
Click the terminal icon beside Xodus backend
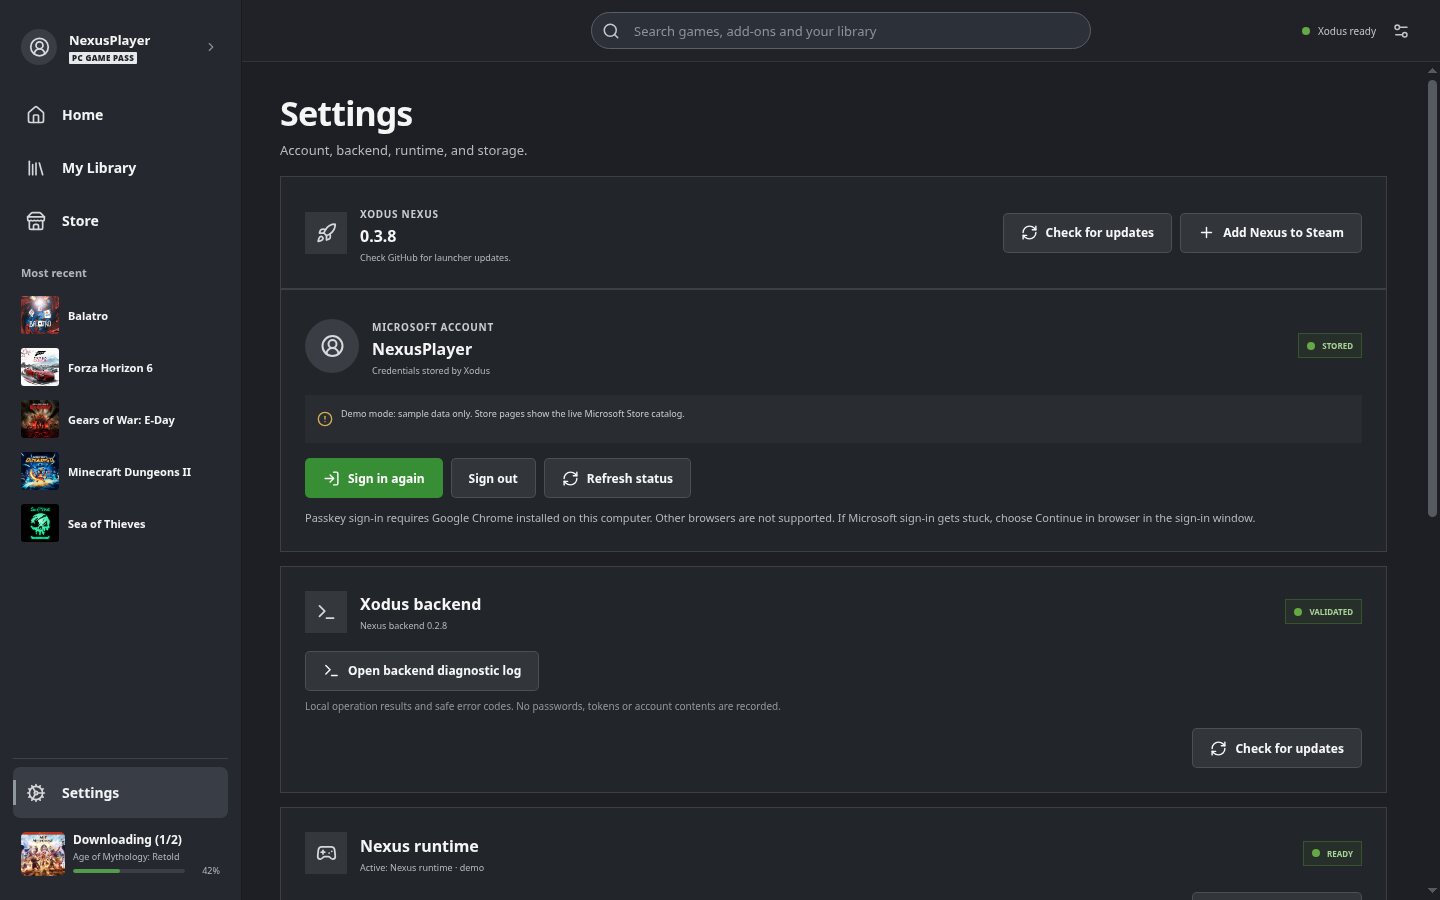pos(326,612)
